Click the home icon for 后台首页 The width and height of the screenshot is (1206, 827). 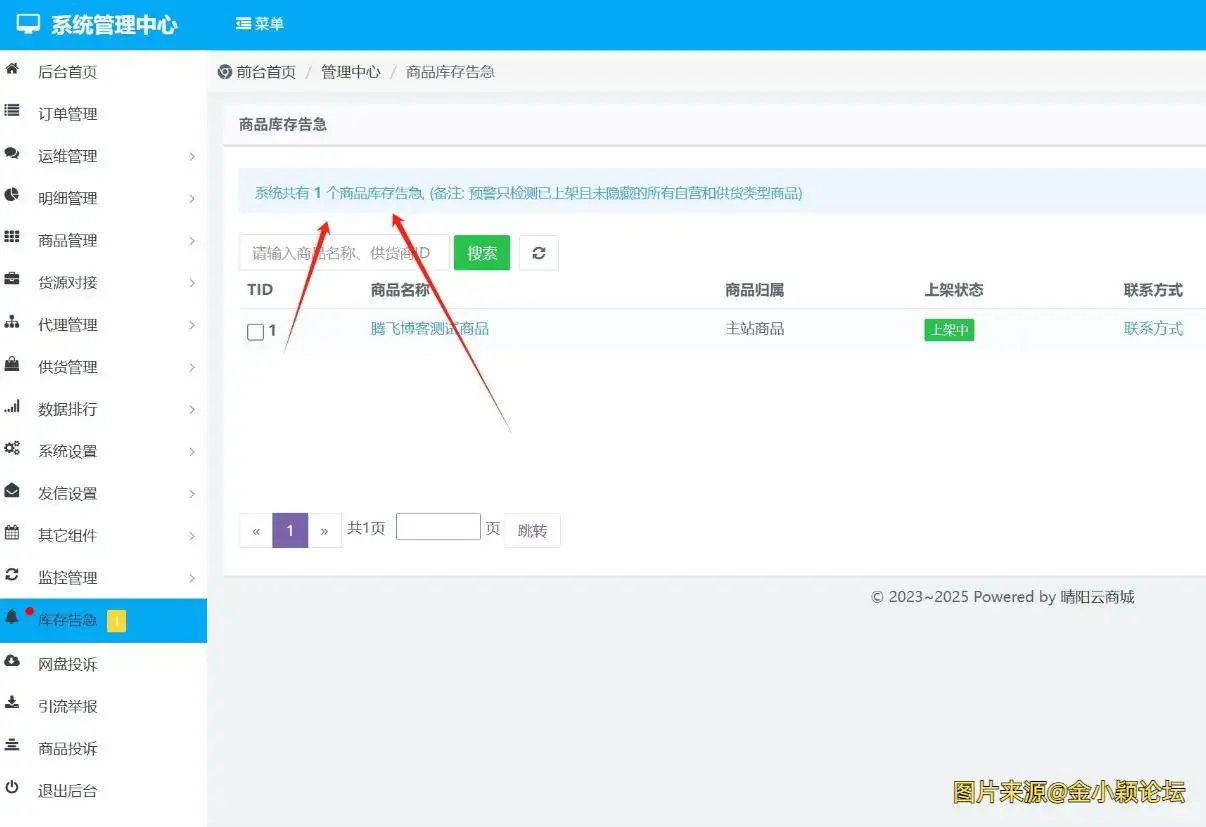(12, 71)
